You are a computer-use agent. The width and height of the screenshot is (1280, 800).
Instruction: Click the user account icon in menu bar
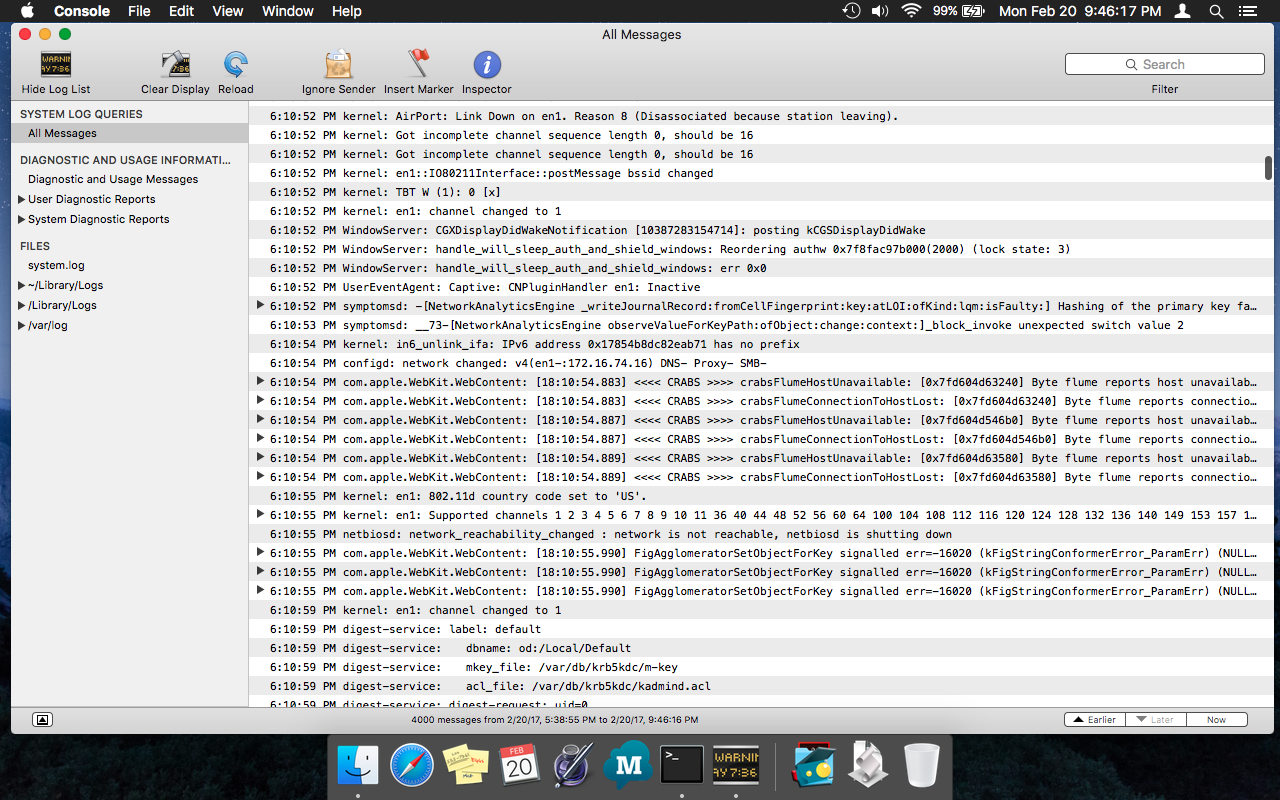[x=1183, y=11]
